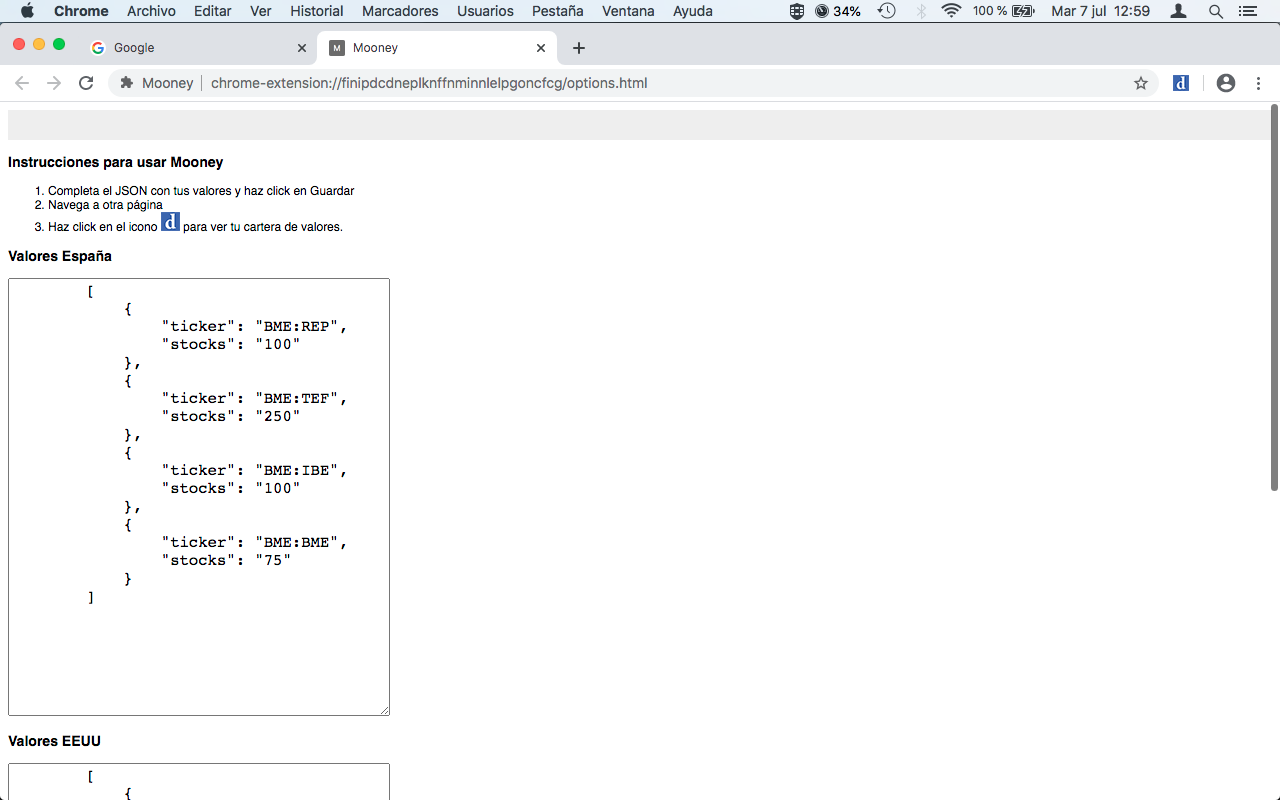Open the Ver menu
Screen dimensions: 1280x800
(x=261, y=11)
